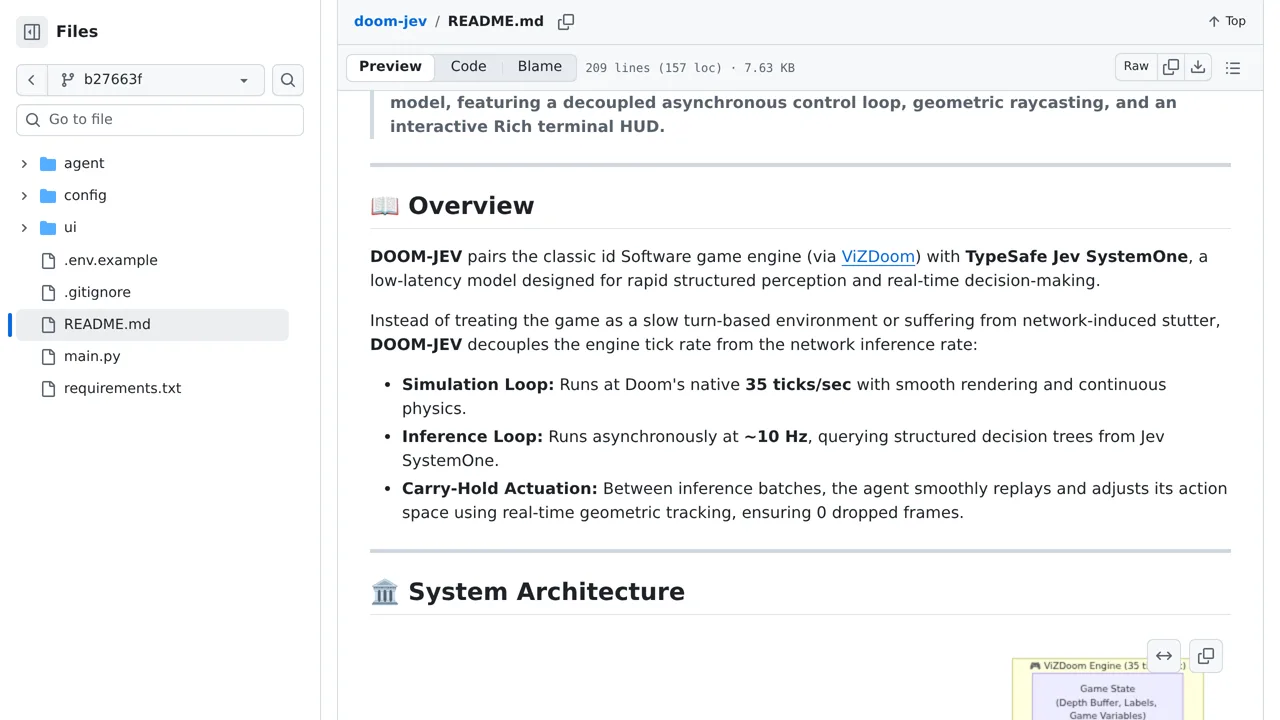Screen dimensions: 1280x720
Task: Expand the agent folder chevron
Action: tap(24, 164)
